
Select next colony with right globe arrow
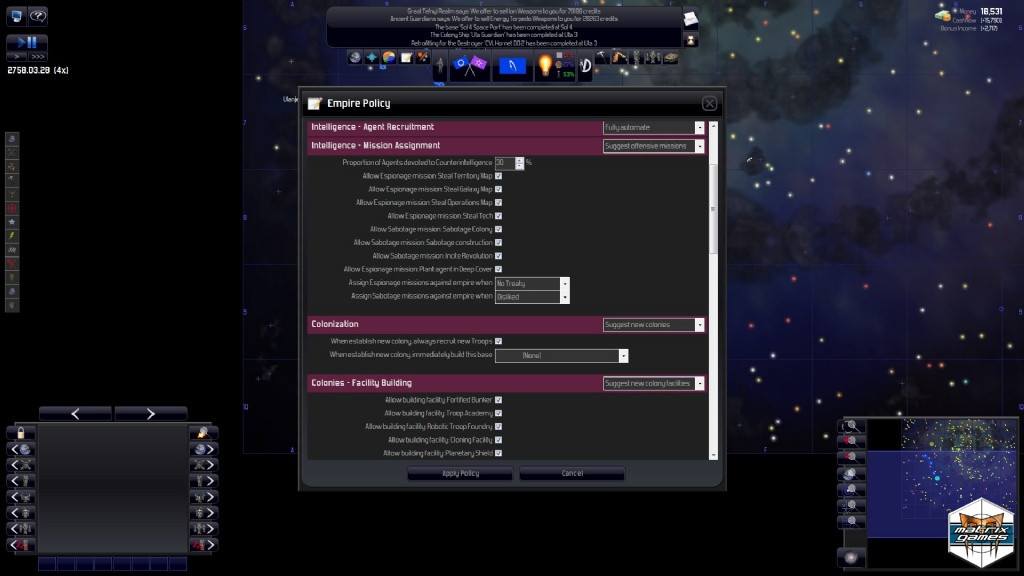(x=204, y=449)
